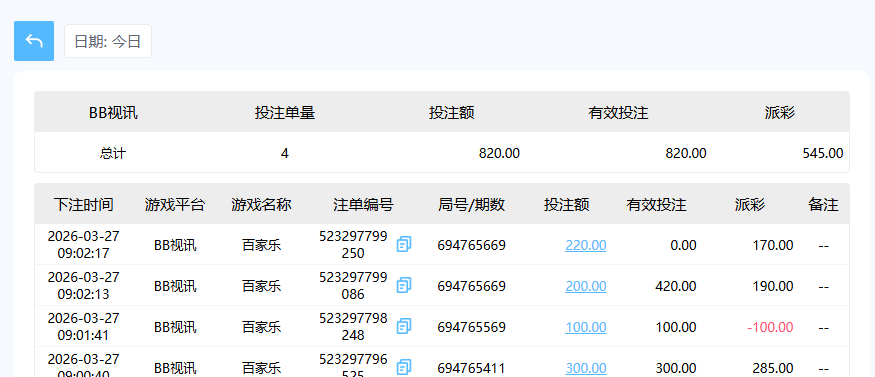Copy order number 523297798248
Screen dimensions: 875x377
coord(404,326)
